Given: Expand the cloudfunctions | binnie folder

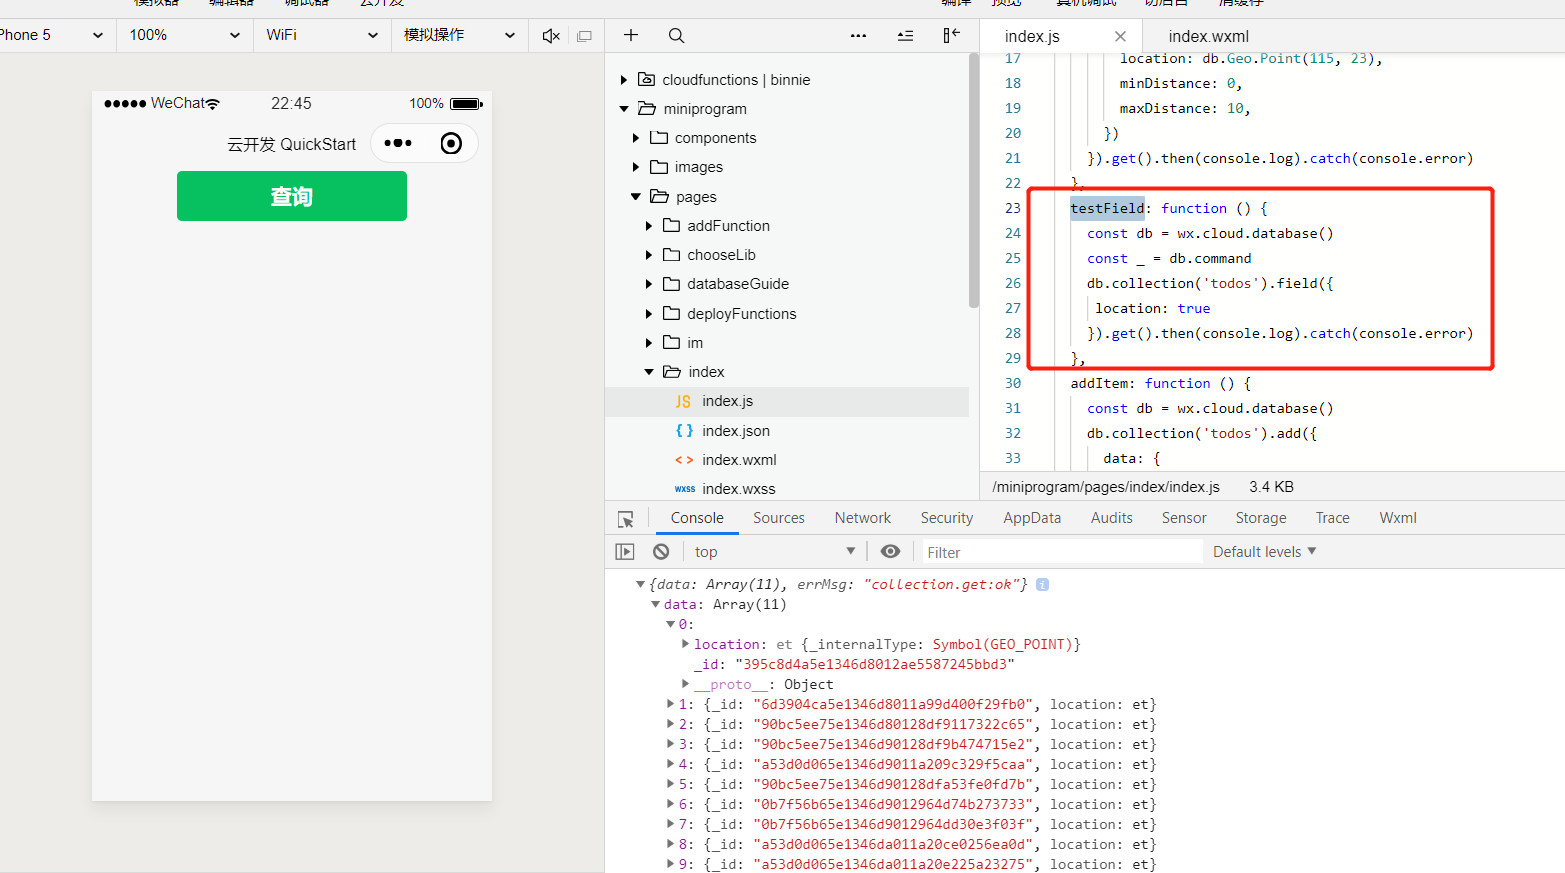Looking at the screenshot, I should point(624,80).
